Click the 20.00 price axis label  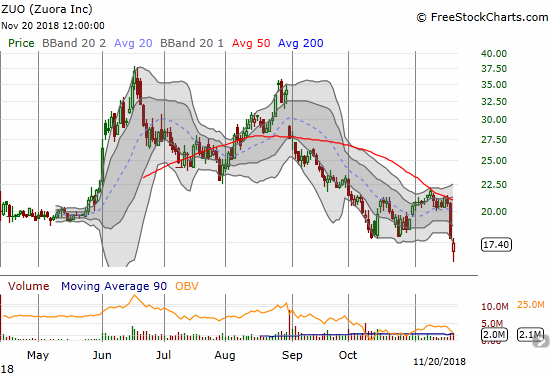point(494,212)
